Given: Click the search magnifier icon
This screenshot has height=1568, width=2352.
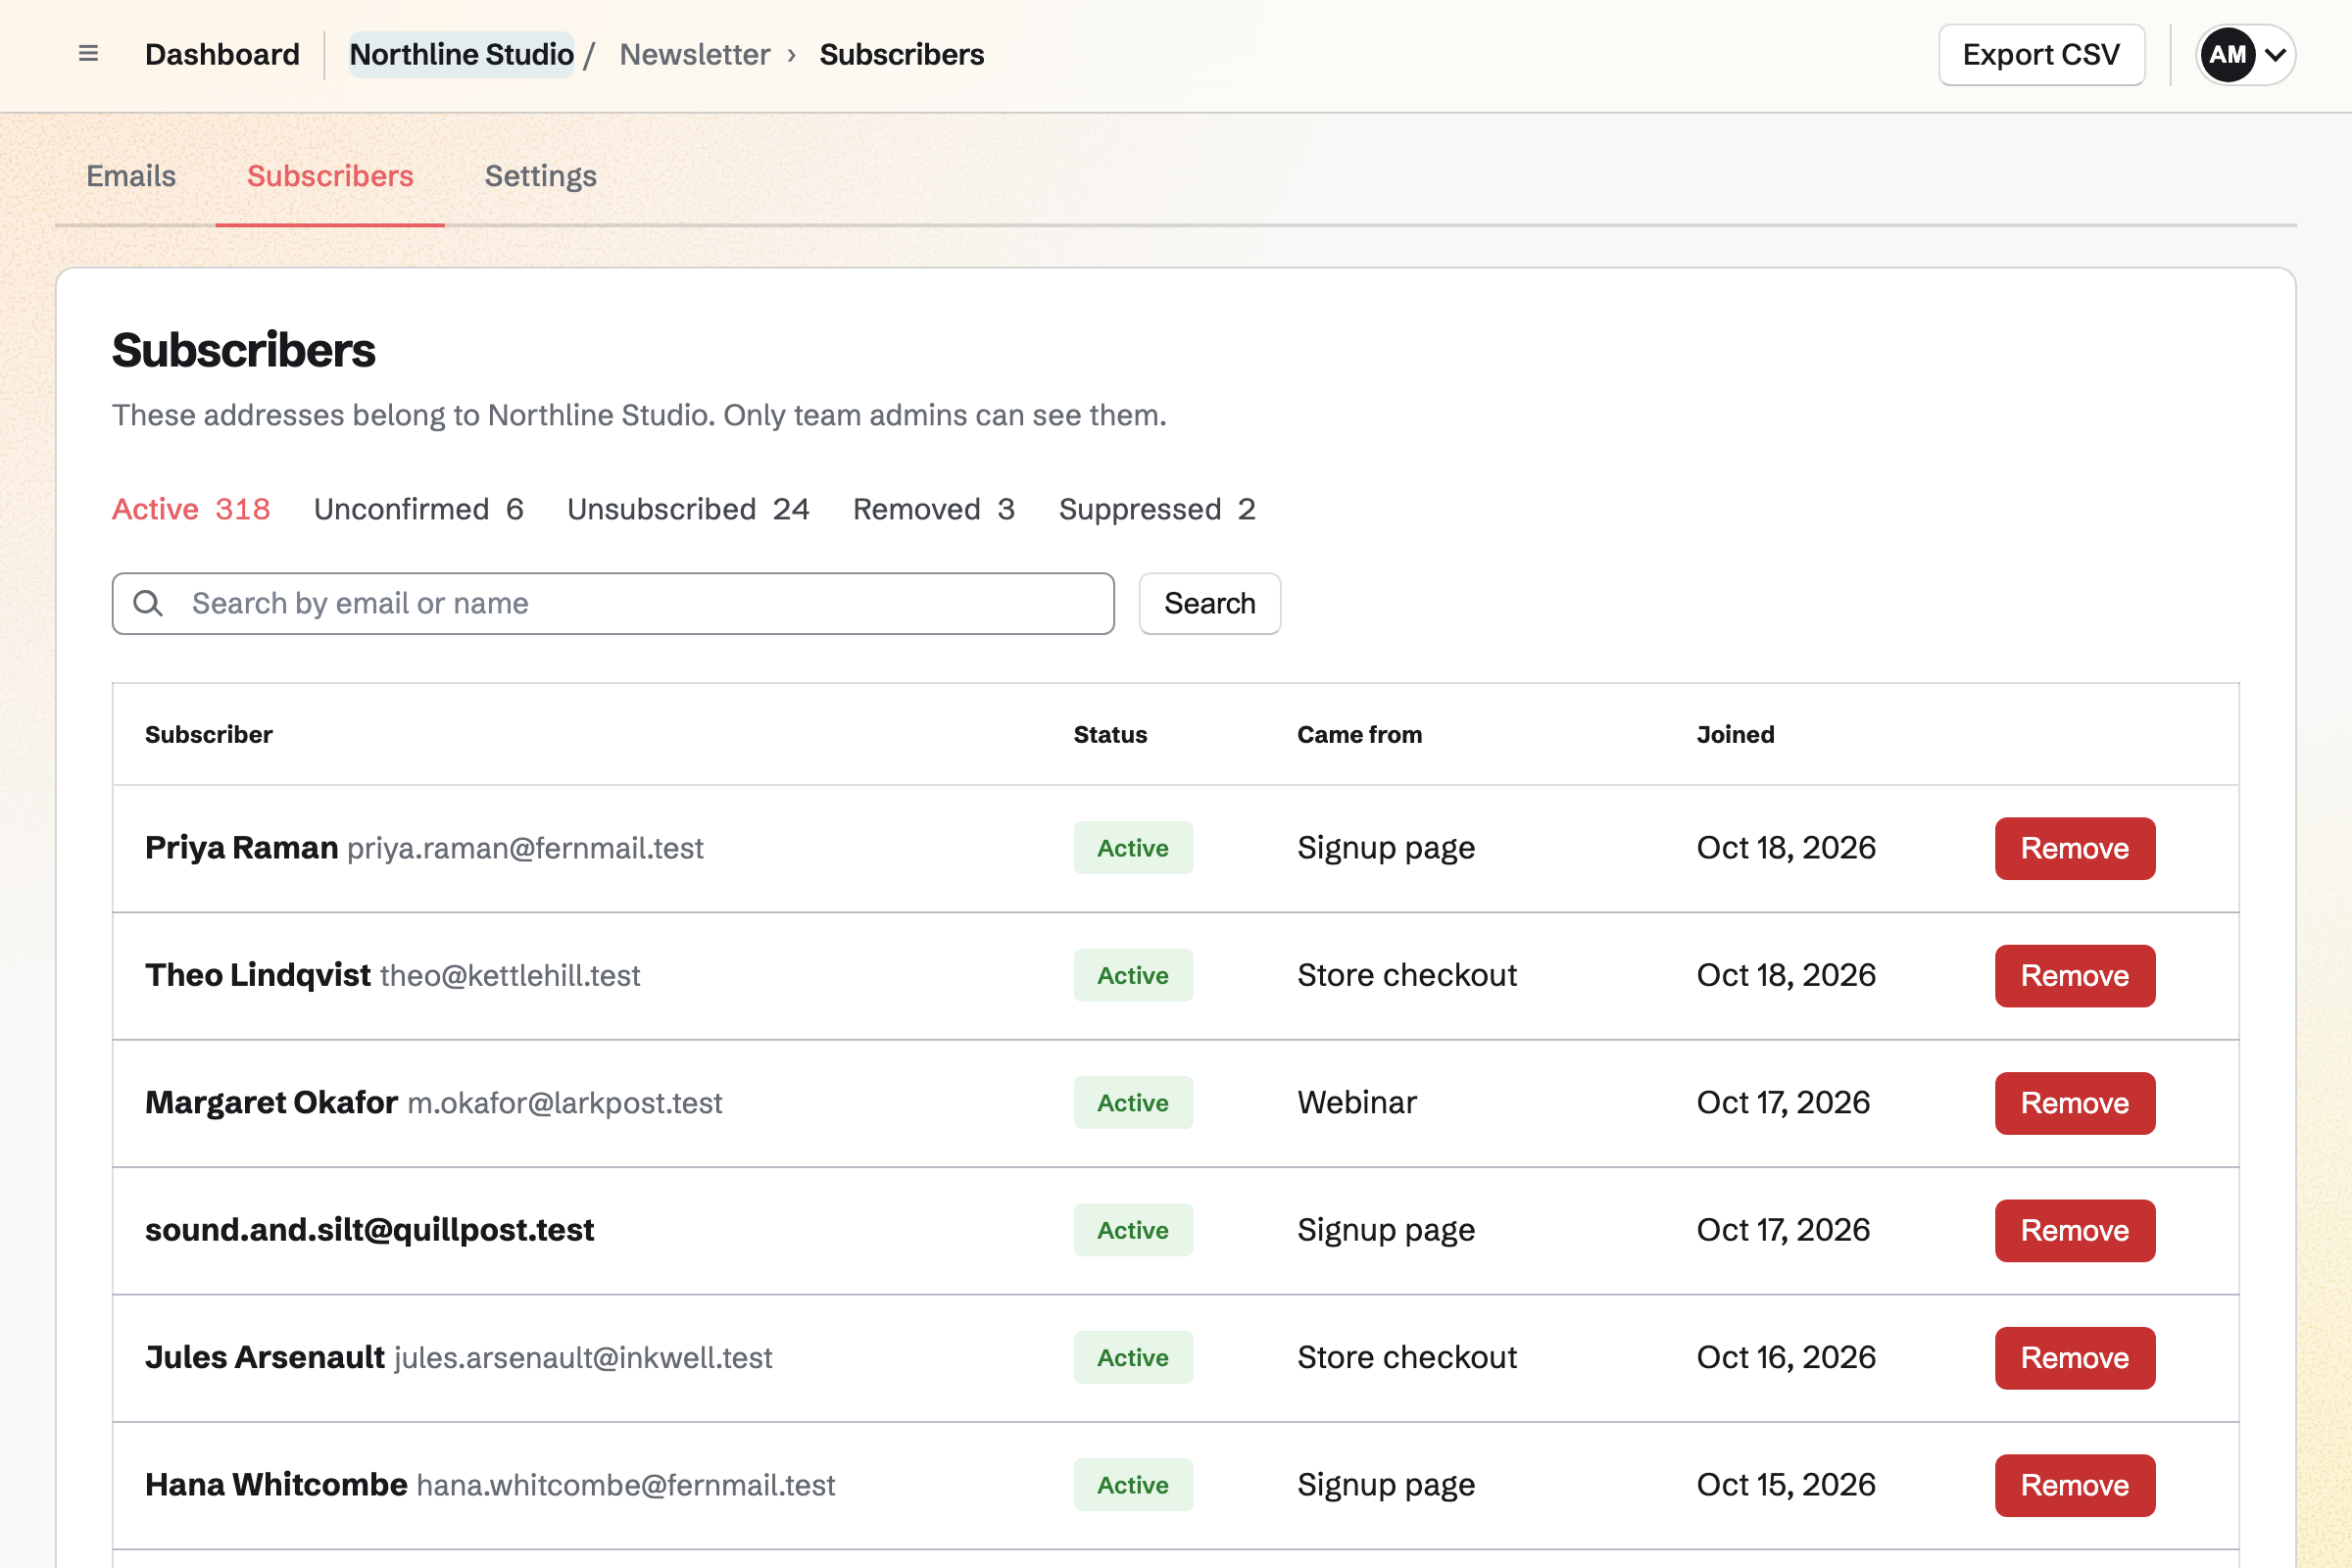Looking at the screenshot, I should (148, 603).
